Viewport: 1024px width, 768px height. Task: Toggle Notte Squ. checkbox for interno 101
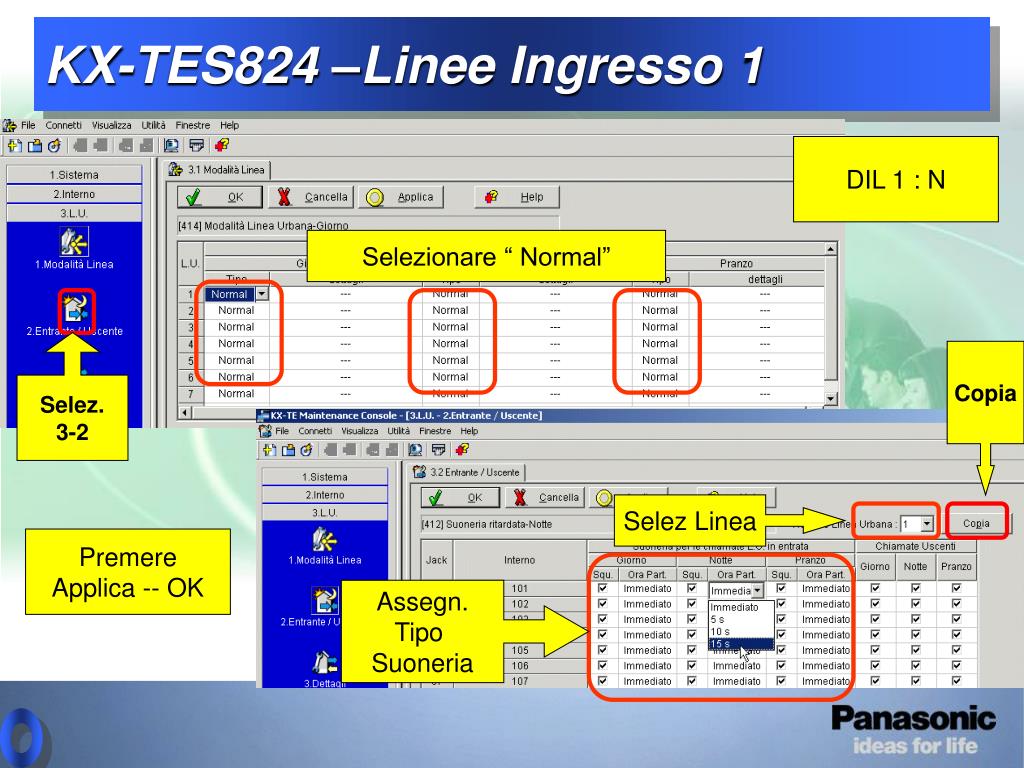(x=692, y=588)
